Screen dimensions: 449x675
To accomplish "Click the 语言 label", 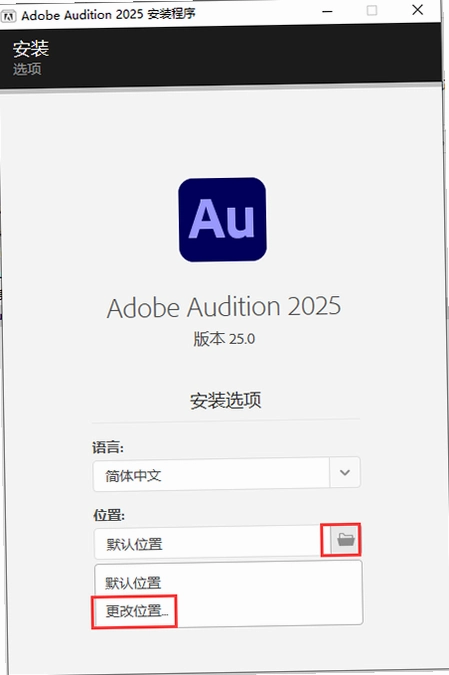I will pyautogui.click(x=108, y=447).
